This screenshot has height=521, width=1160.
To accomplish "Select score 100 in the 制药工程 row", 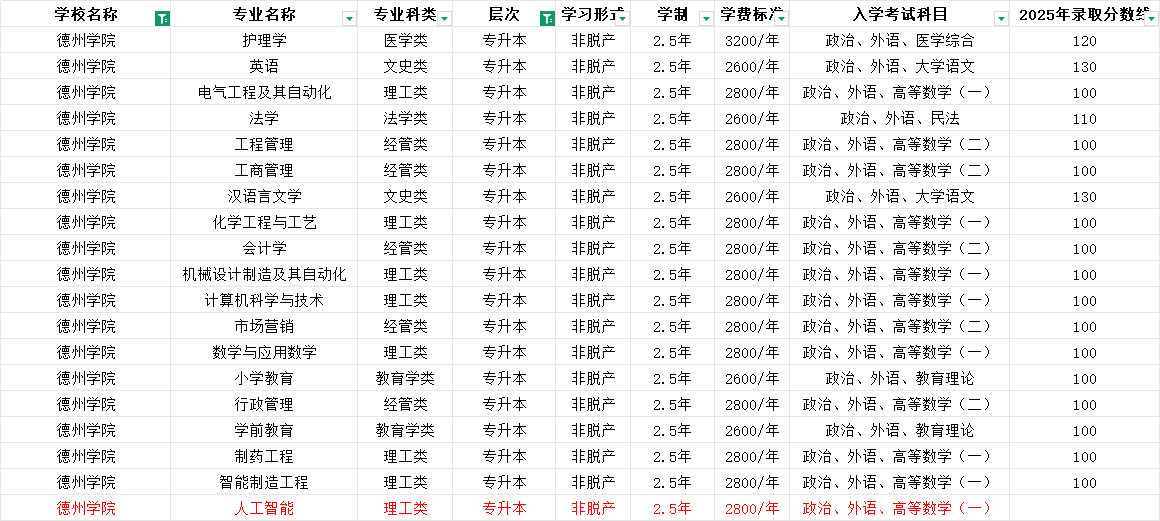I will coord(1085,457).
